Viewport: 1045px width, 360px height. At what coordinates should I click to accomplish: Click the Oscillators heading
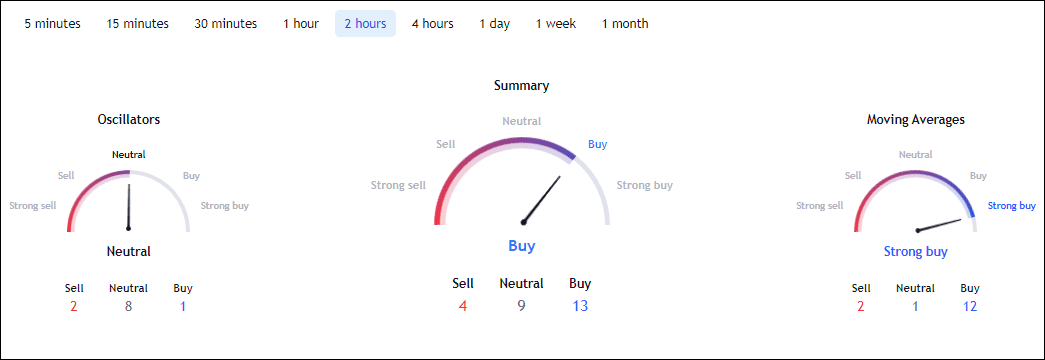click(129, 120)
